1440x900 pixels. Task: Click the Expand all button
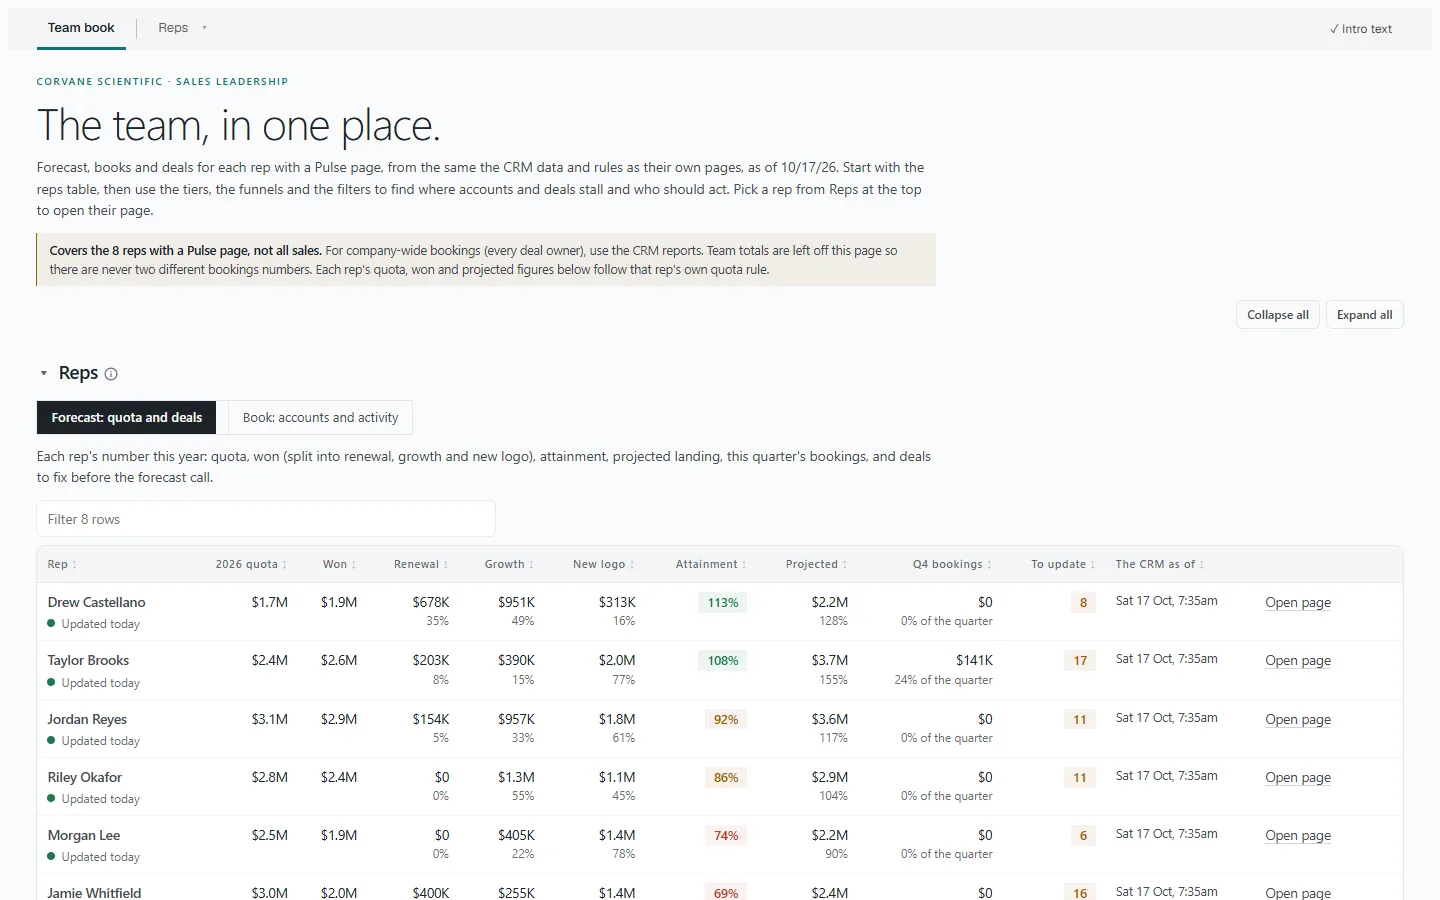(1365, 315)
